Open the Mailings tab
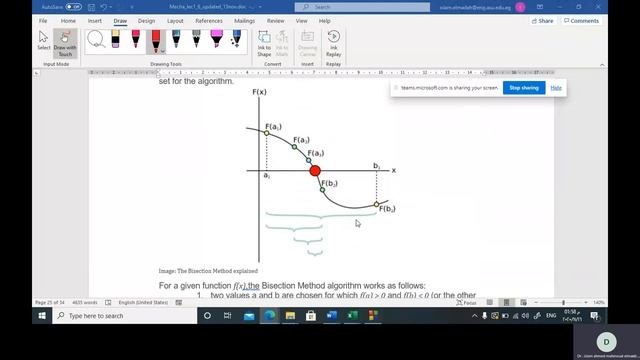Screen dimensions: 640x360 click(x=244, y=21)
